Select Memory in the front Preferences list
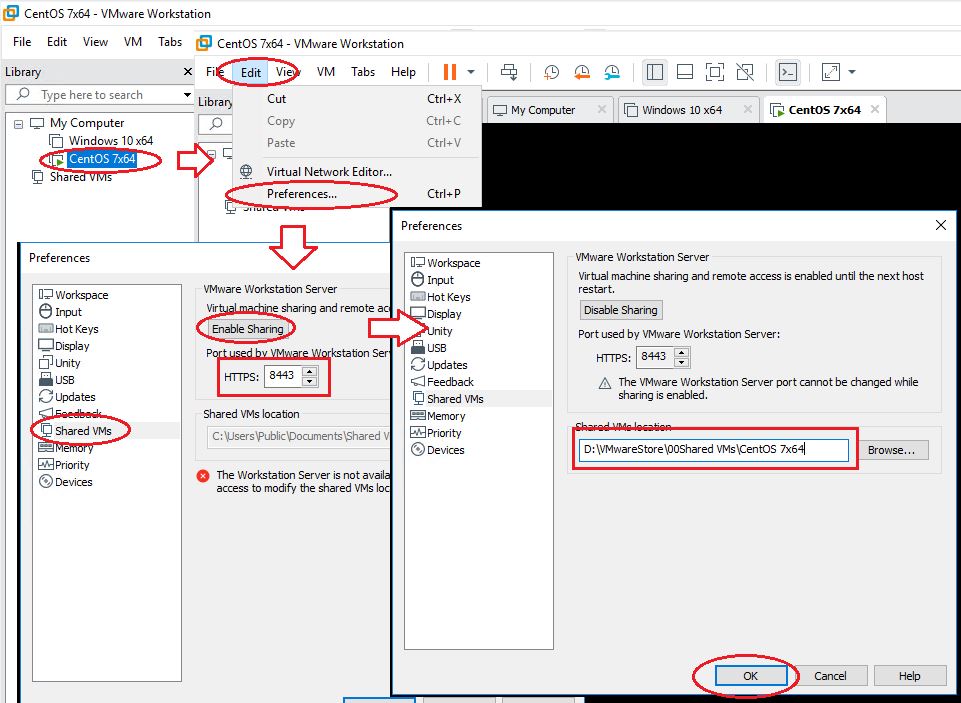Screen dimensions: 961x703 click(x=438, y=416)
